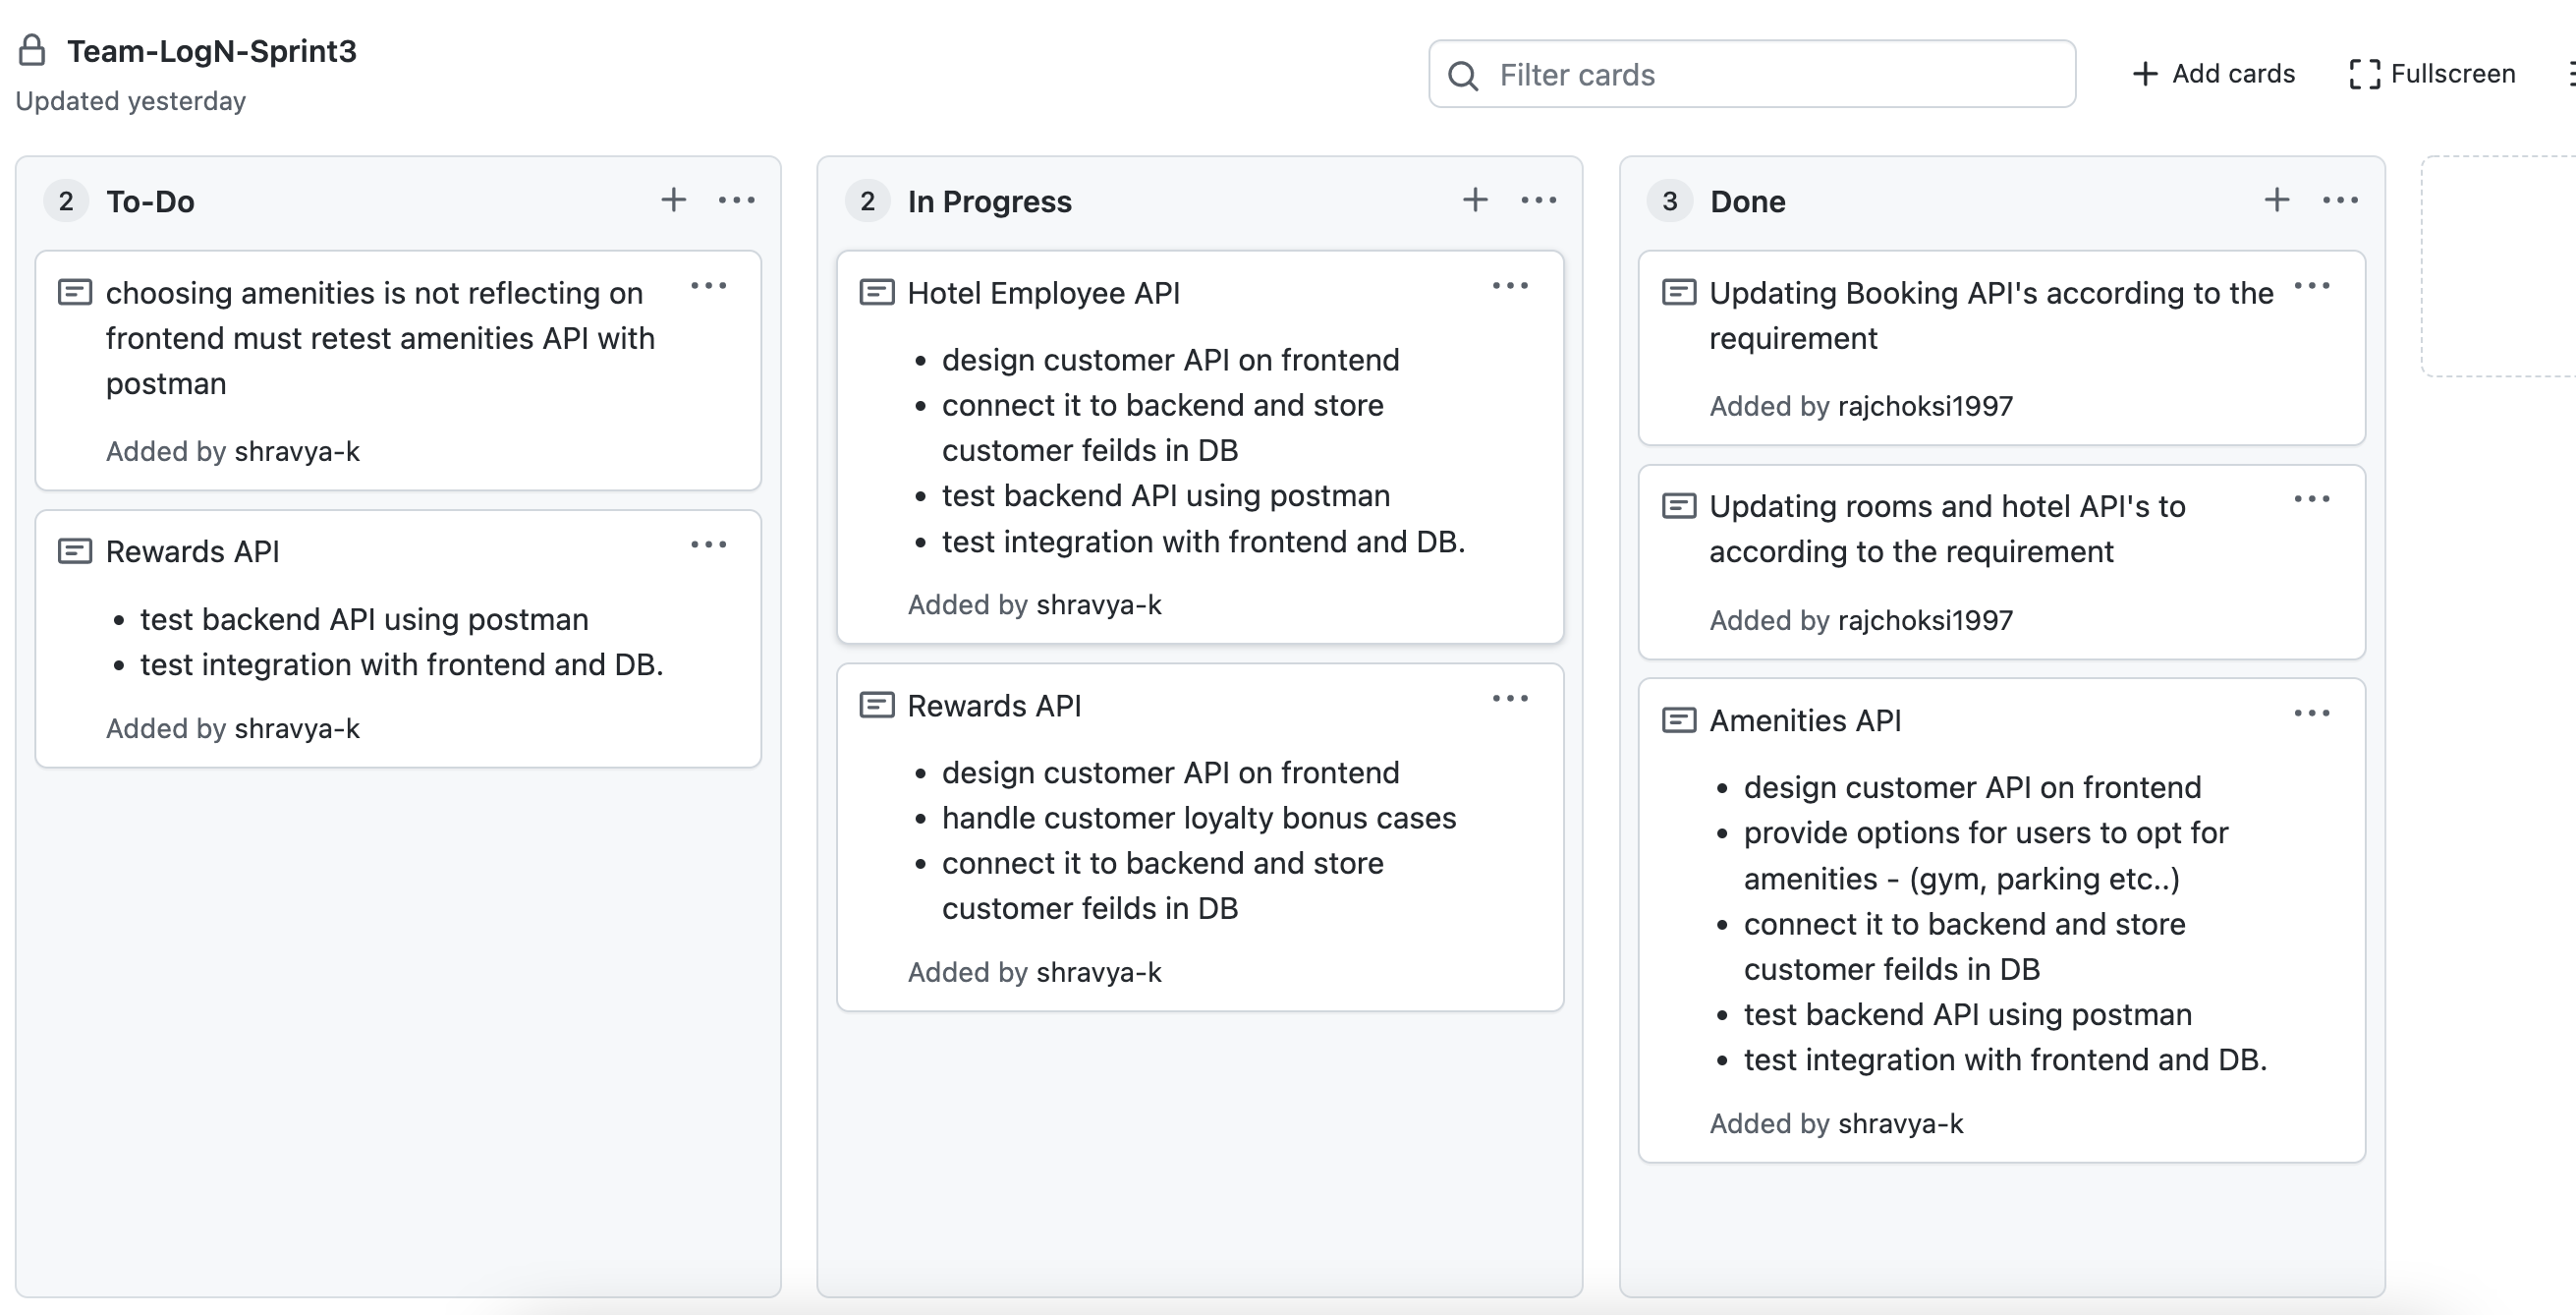Click the note icon on Hotel Employee API card

(877, 292)
